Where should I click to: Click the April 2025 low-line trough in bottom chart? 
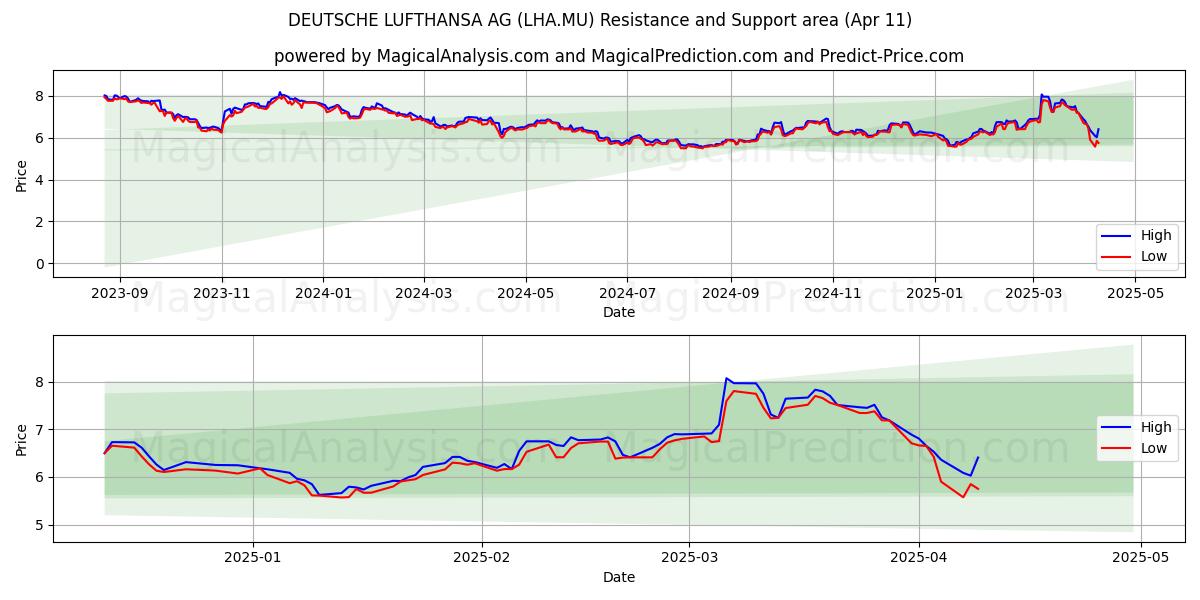[963, 497]
